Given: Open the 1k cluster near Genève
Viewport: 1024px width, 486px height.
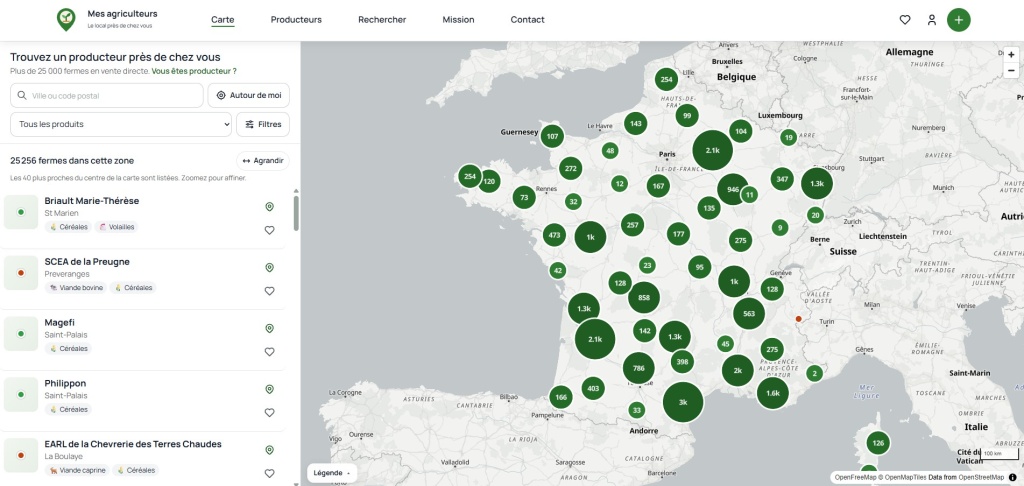Looking at the screenshot, I should (733, 282).
